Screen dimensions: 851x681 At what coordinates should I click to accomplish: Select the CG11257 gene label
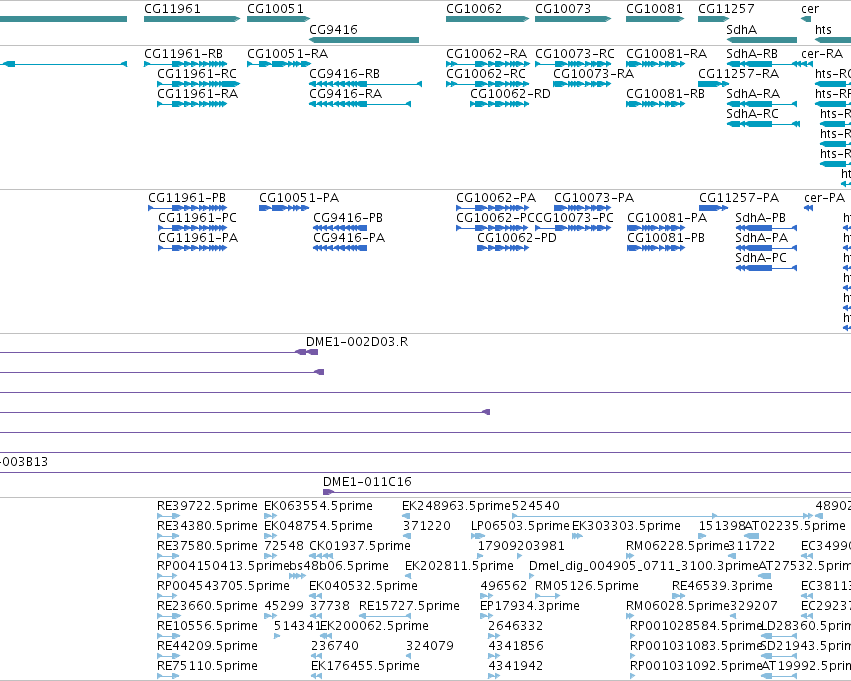726,9
